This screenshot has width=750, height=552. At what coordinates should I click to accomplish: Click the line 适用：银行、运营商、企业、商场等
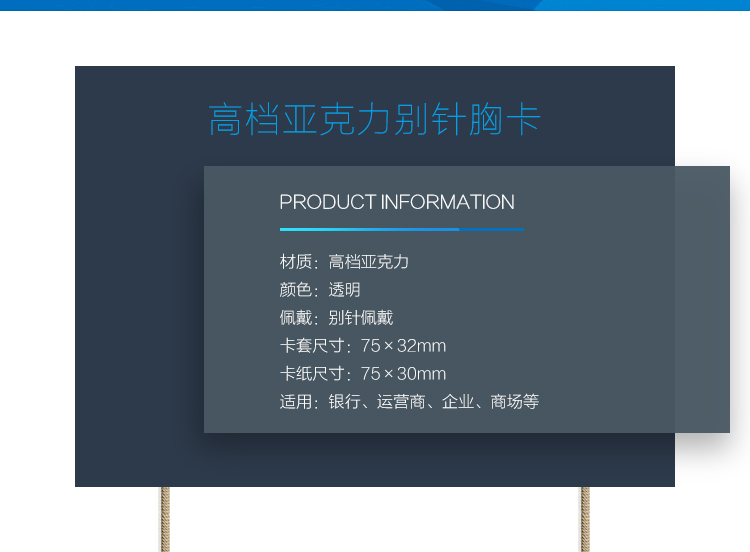[409, 401]
